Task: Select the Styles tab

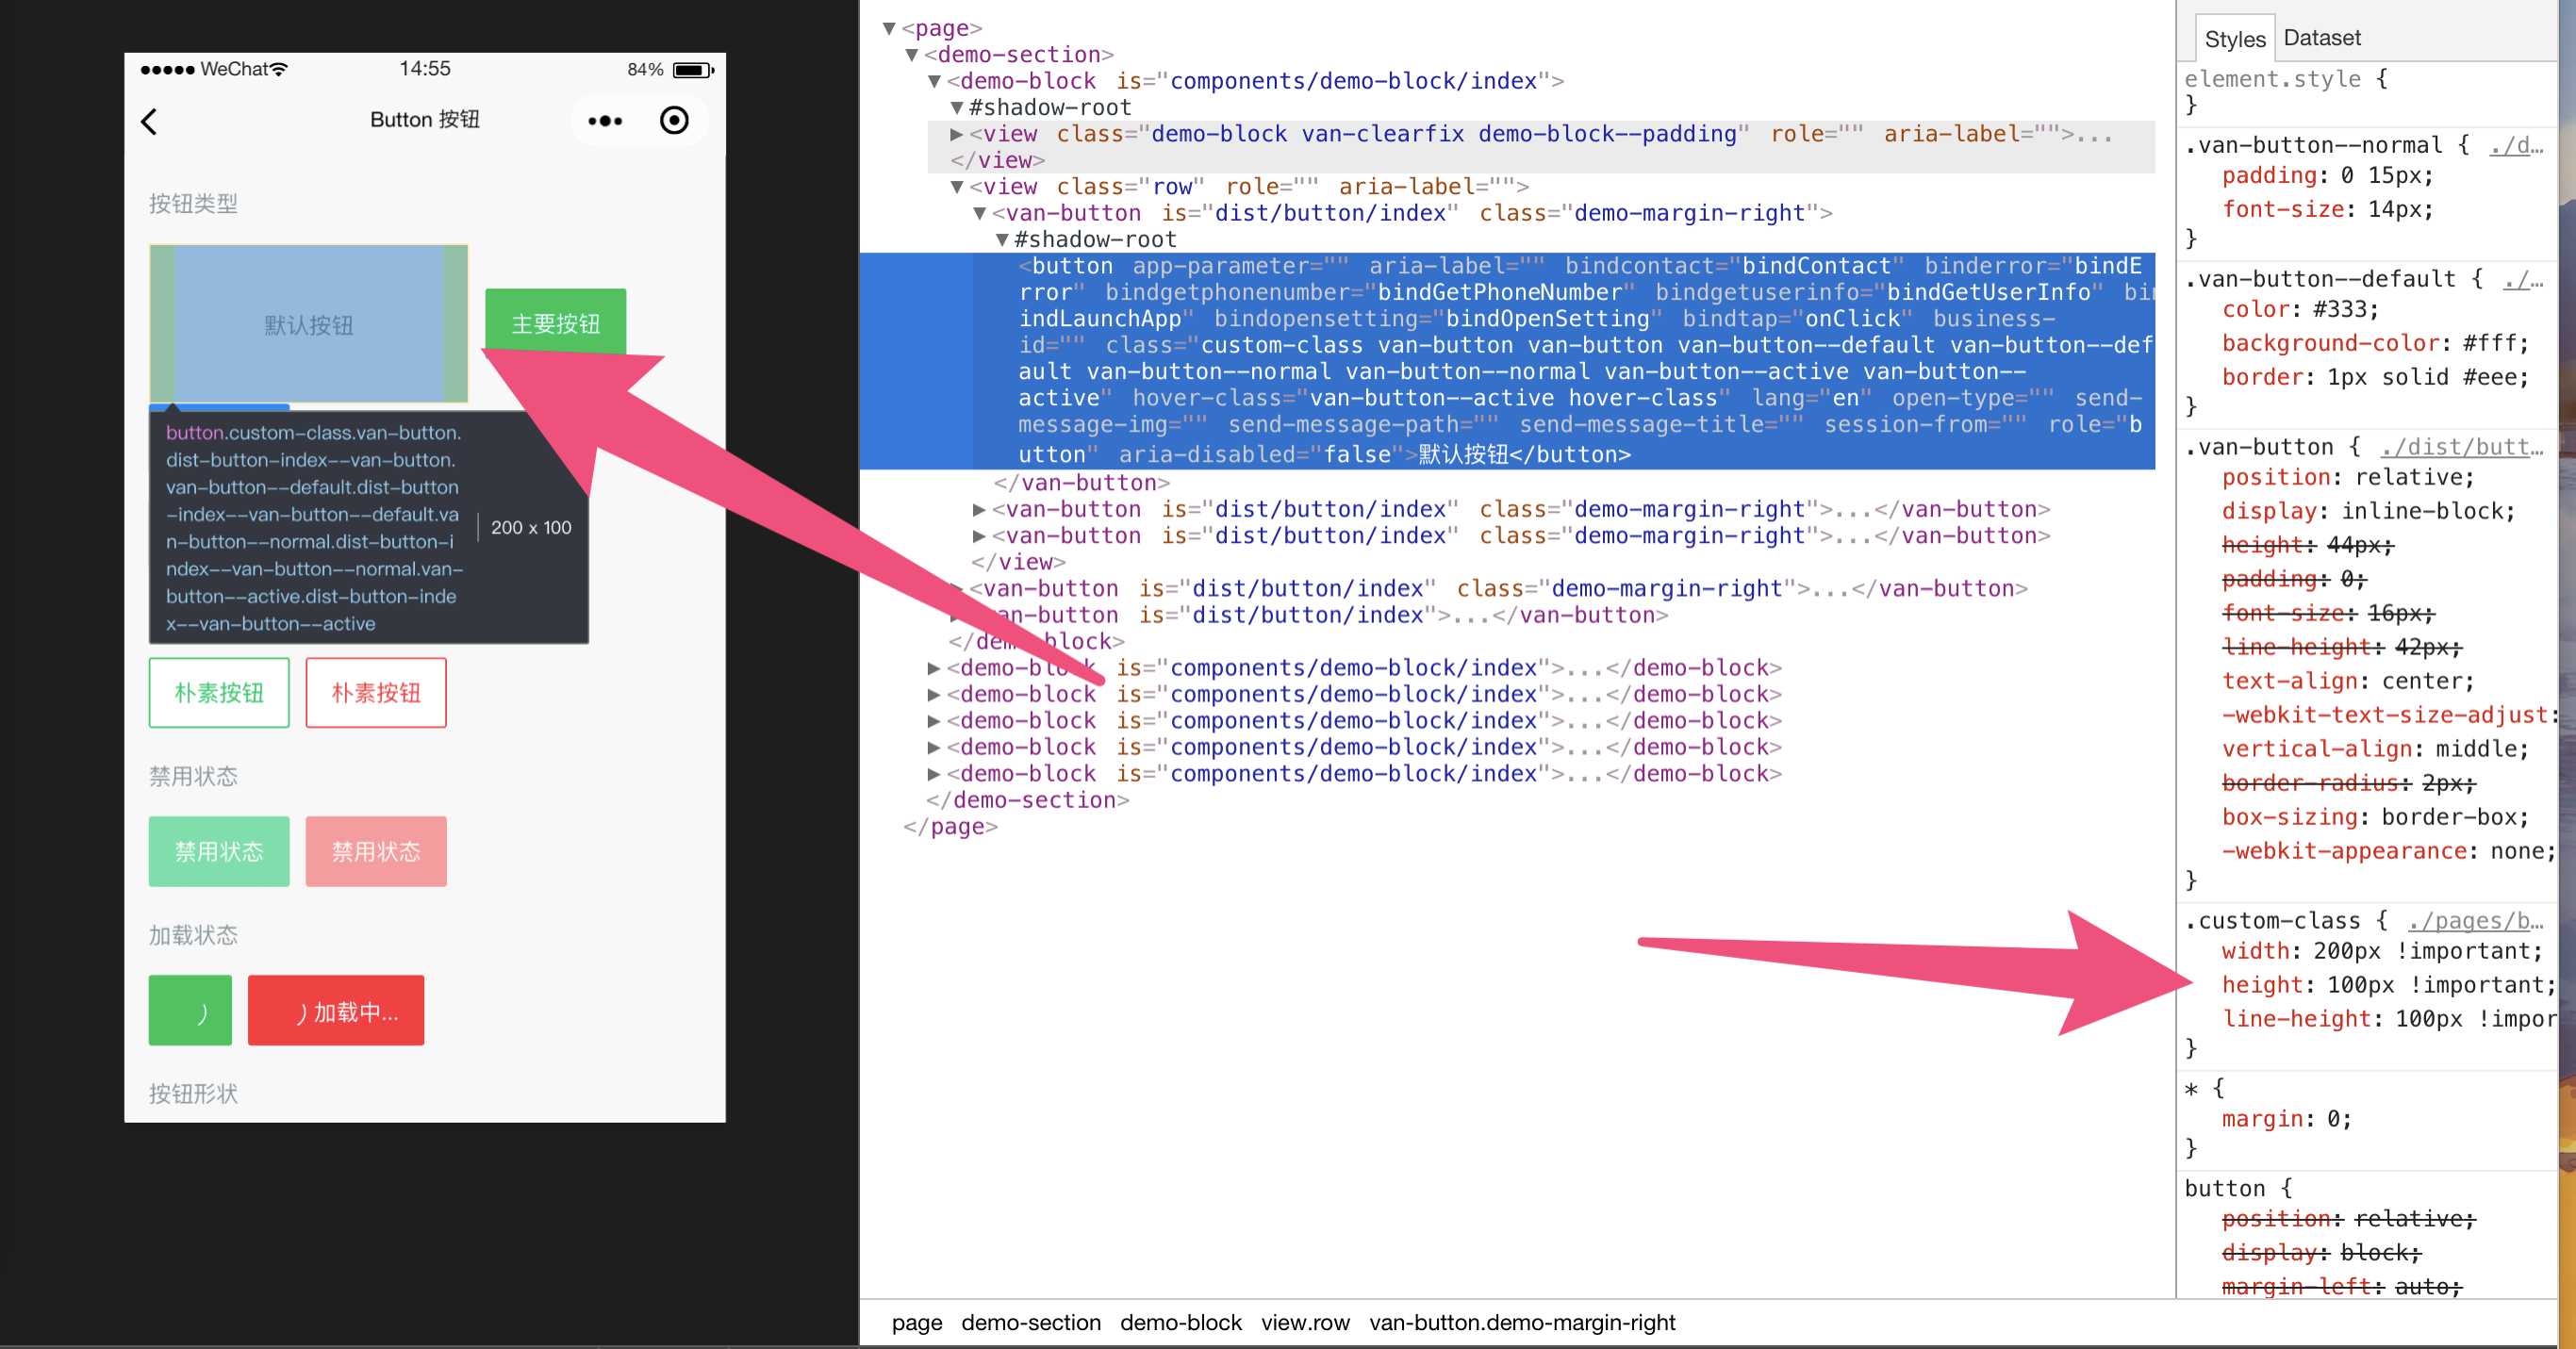Action: pos(2235,39)
